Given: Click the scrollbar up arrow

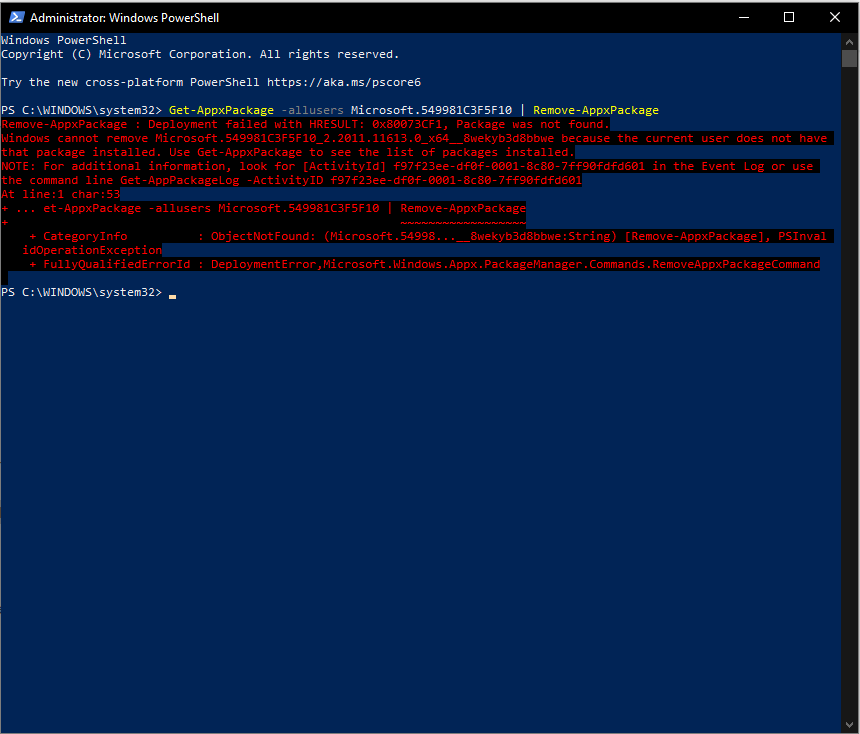Looking at the screenshot, I should click(x=849, y=42).
